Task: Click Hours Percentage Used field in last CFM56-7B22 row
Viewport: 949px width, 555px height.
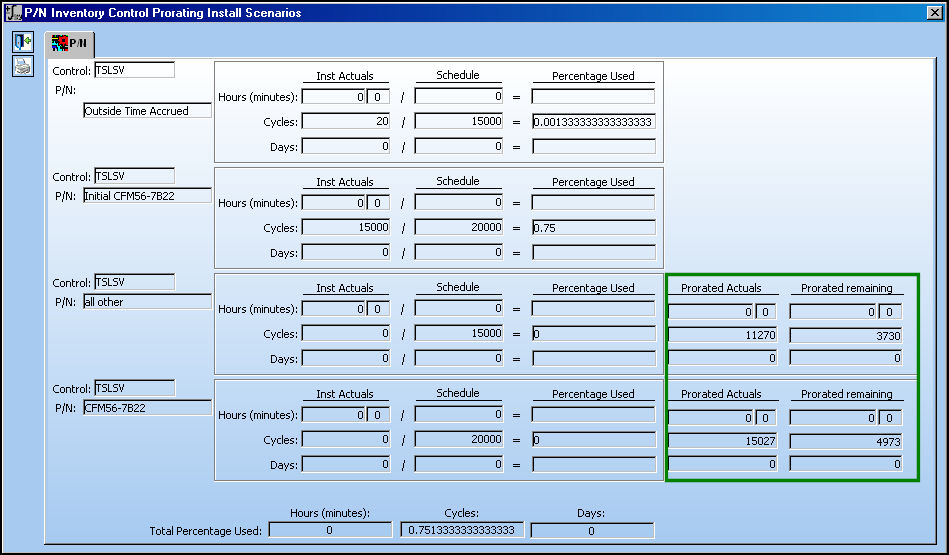Action: (594, 415)
